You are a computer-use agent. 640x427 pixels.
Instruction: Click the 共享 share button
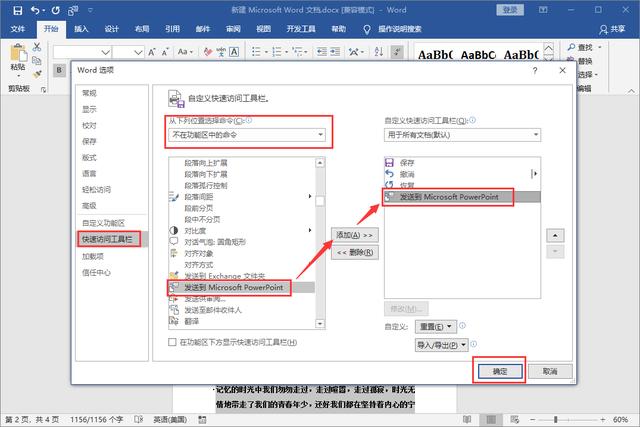coord(612,29)
